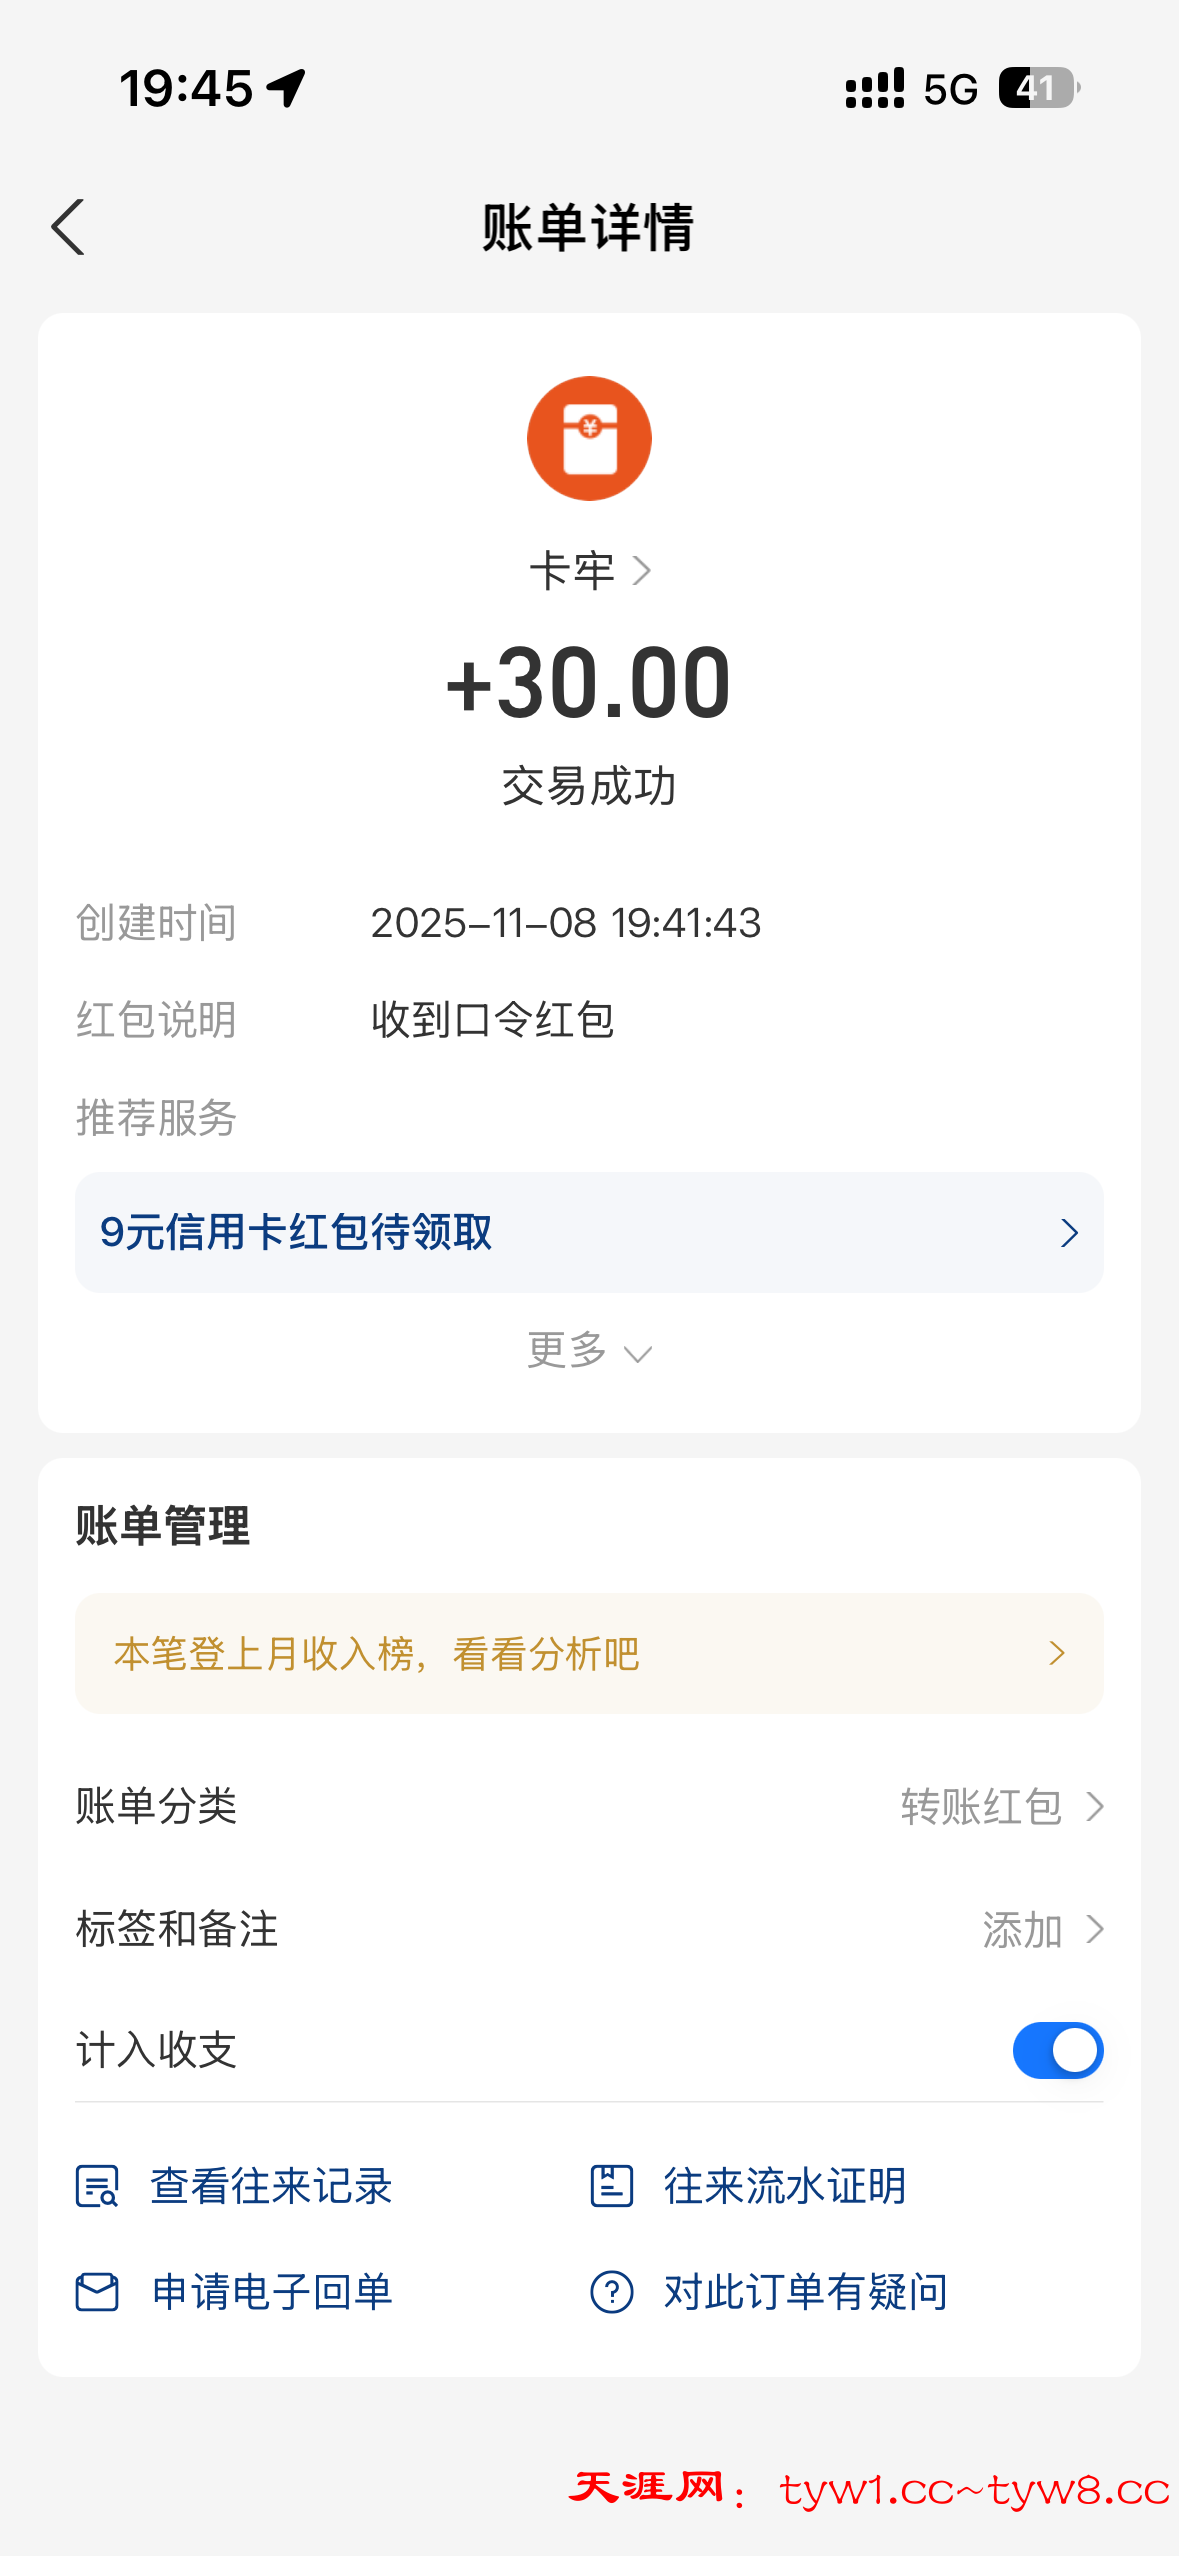Viewport: 1179px width, 2556px height.
Task: Tap 对此订单有疑问 link
Action: pos(805,2292)
